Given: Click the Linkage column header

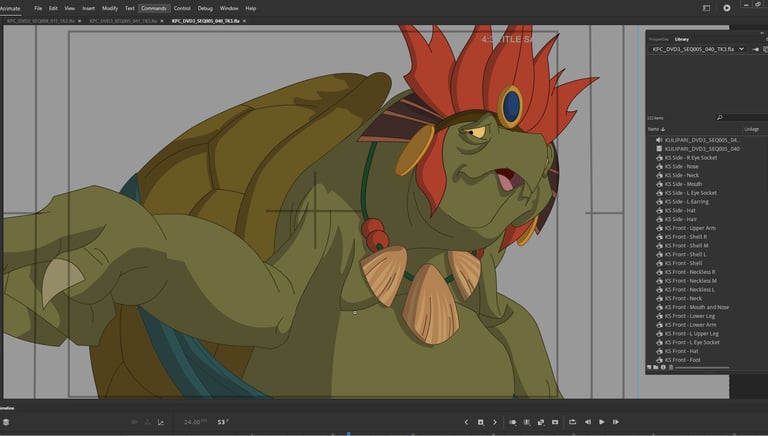Looking at the screenshot, I should pos(751,129).
